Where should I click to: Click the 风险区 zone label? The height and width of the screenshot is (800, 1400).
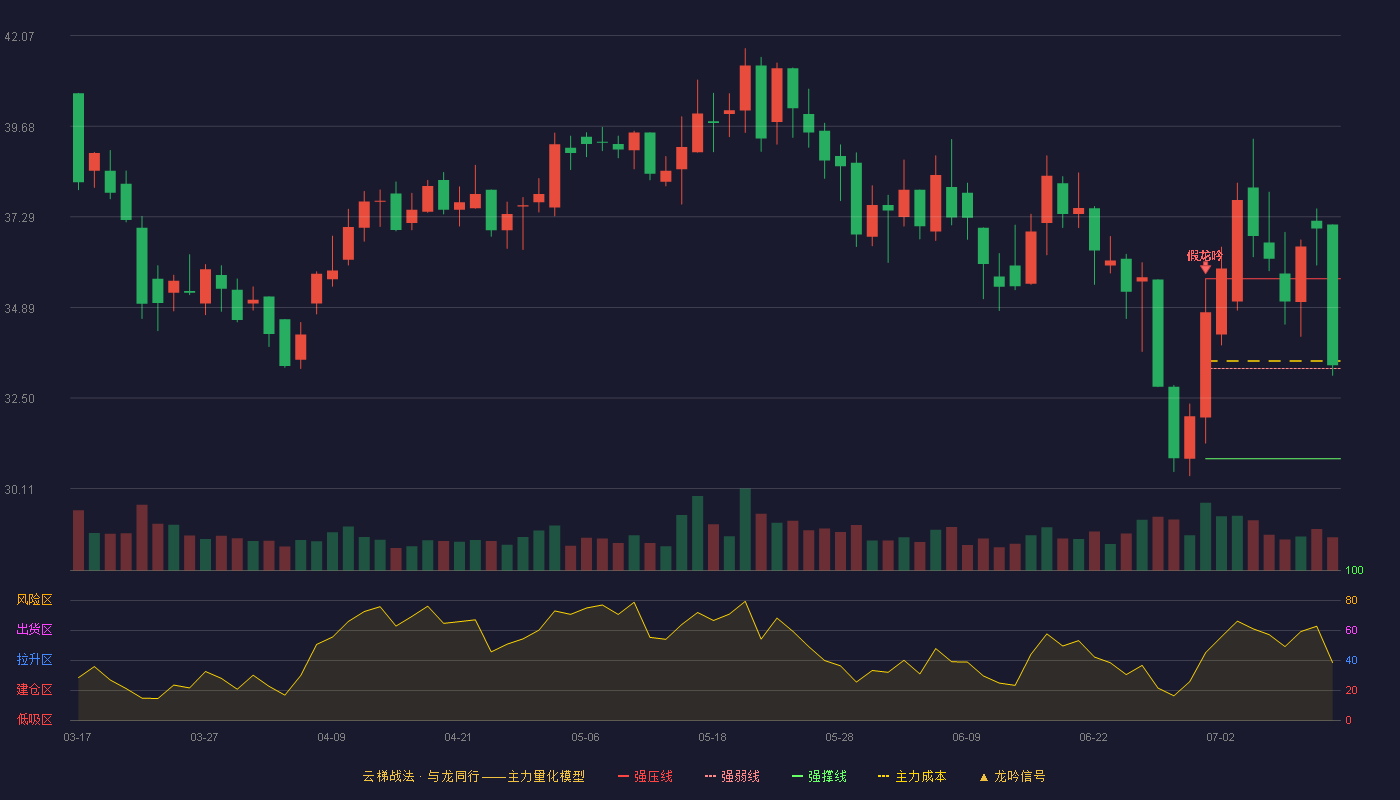tap(35, 600)
